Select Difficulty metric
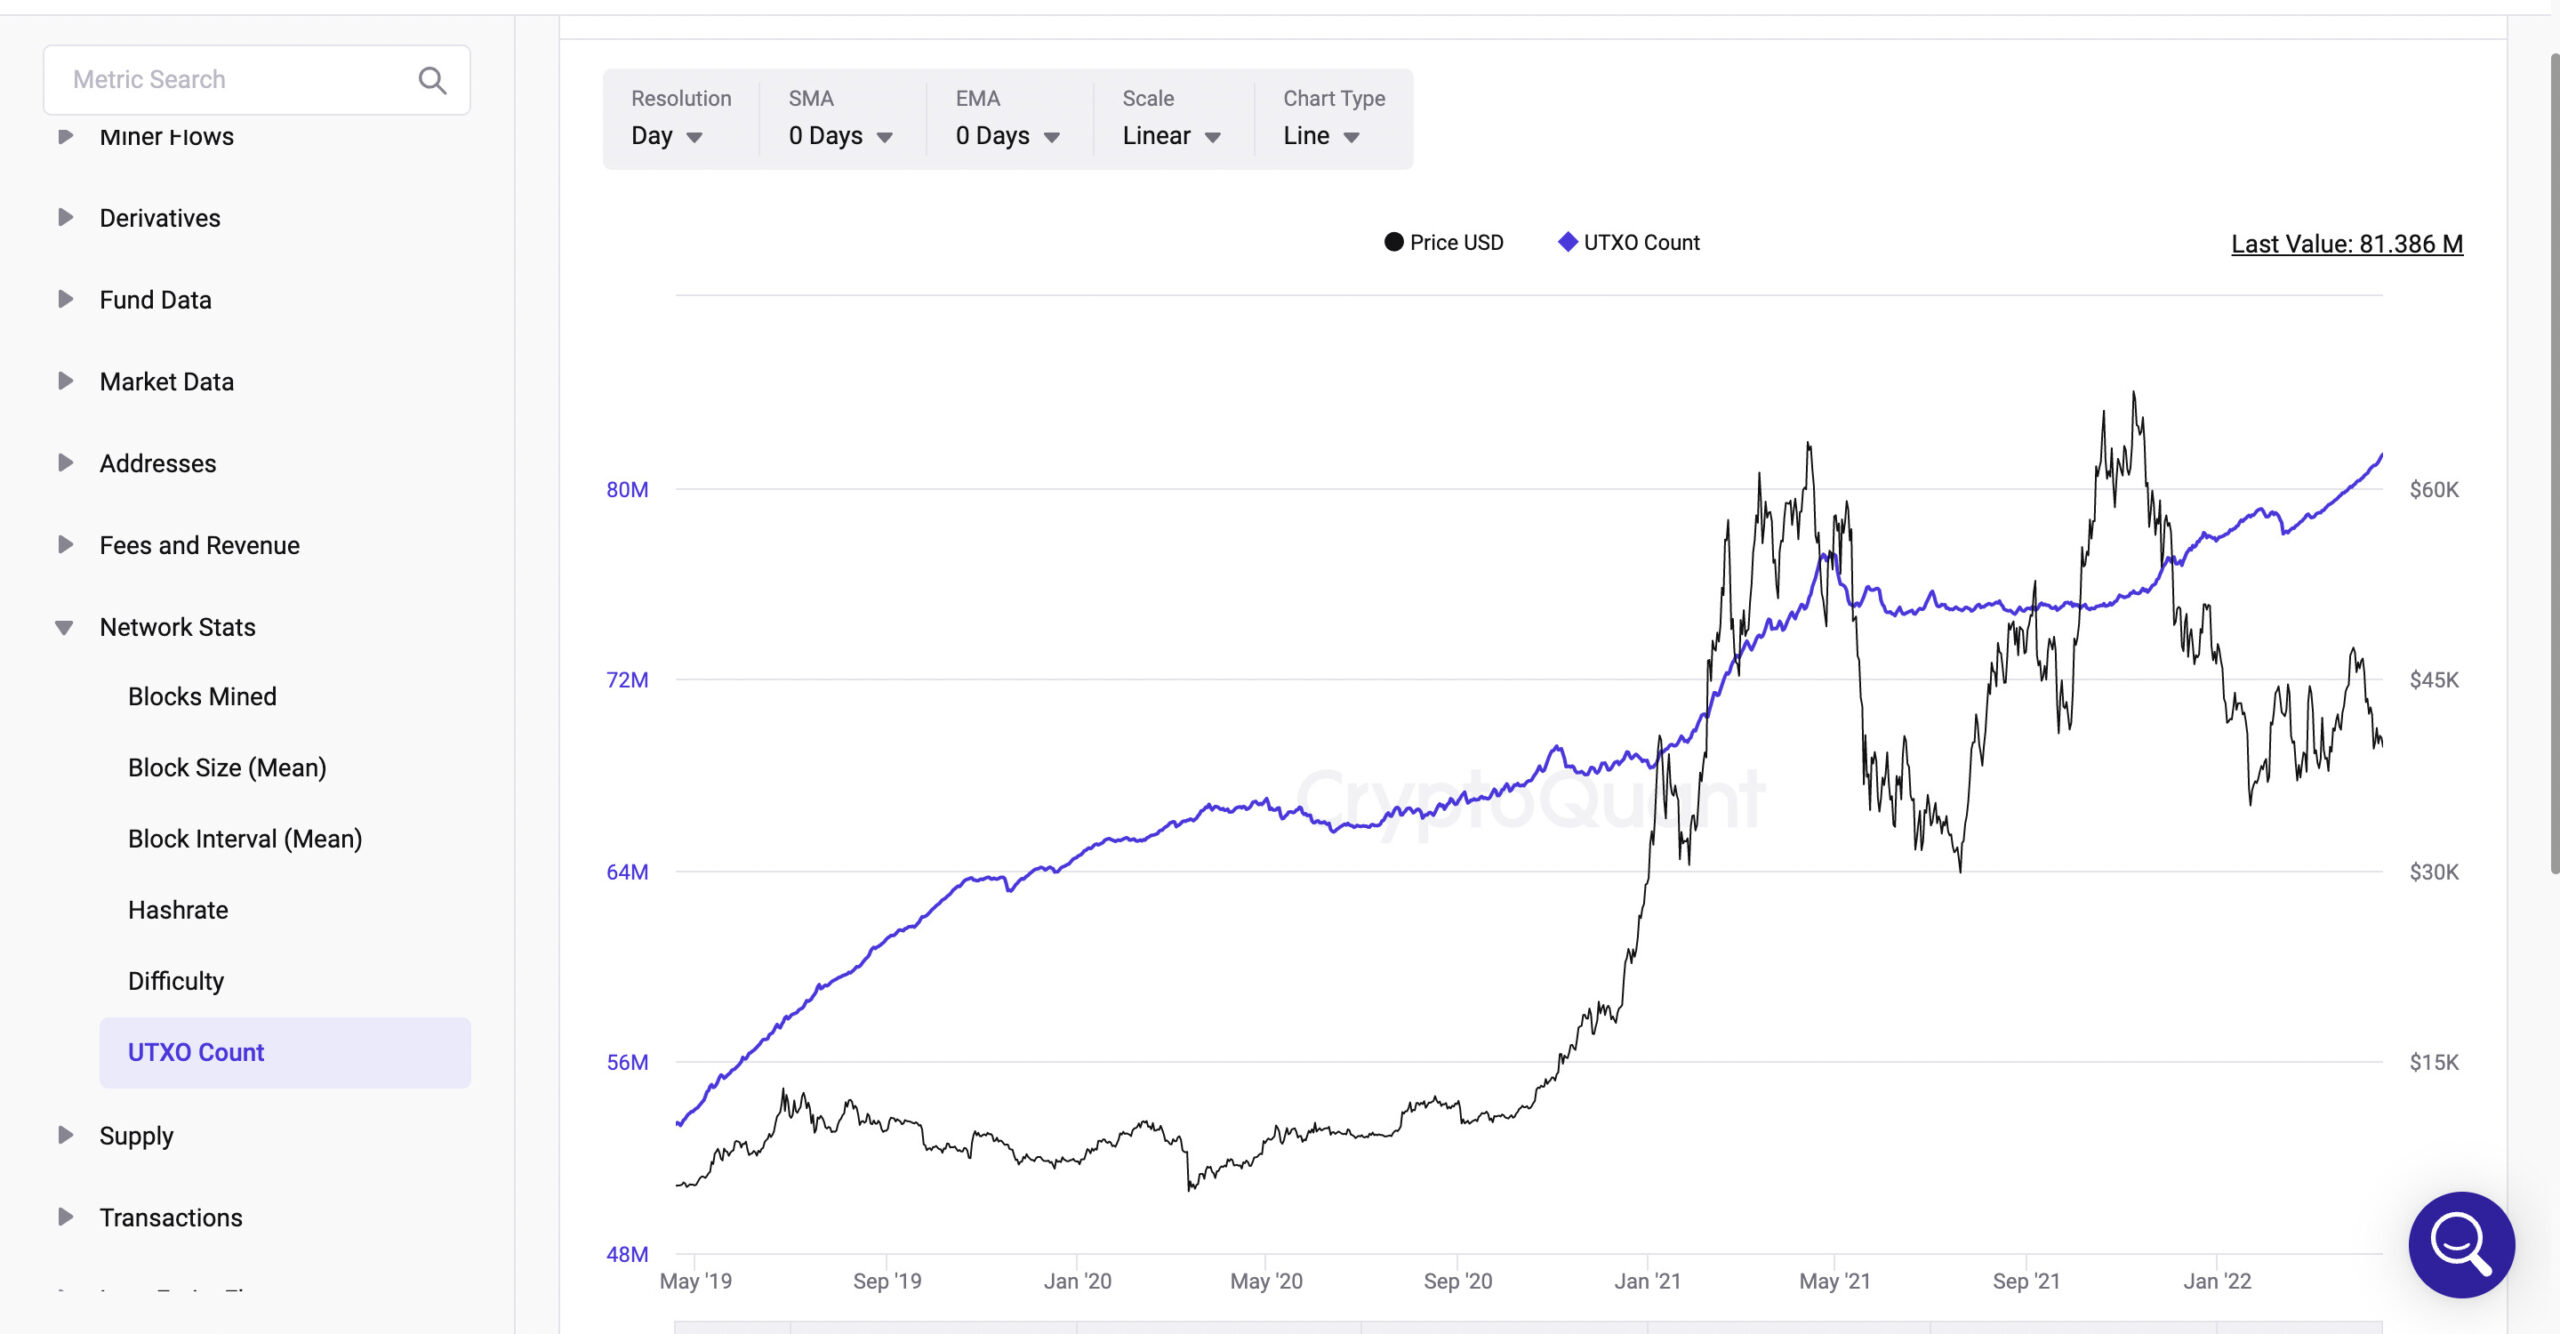The height and width of the screenshot is (1334, 2560). (176, 981)
